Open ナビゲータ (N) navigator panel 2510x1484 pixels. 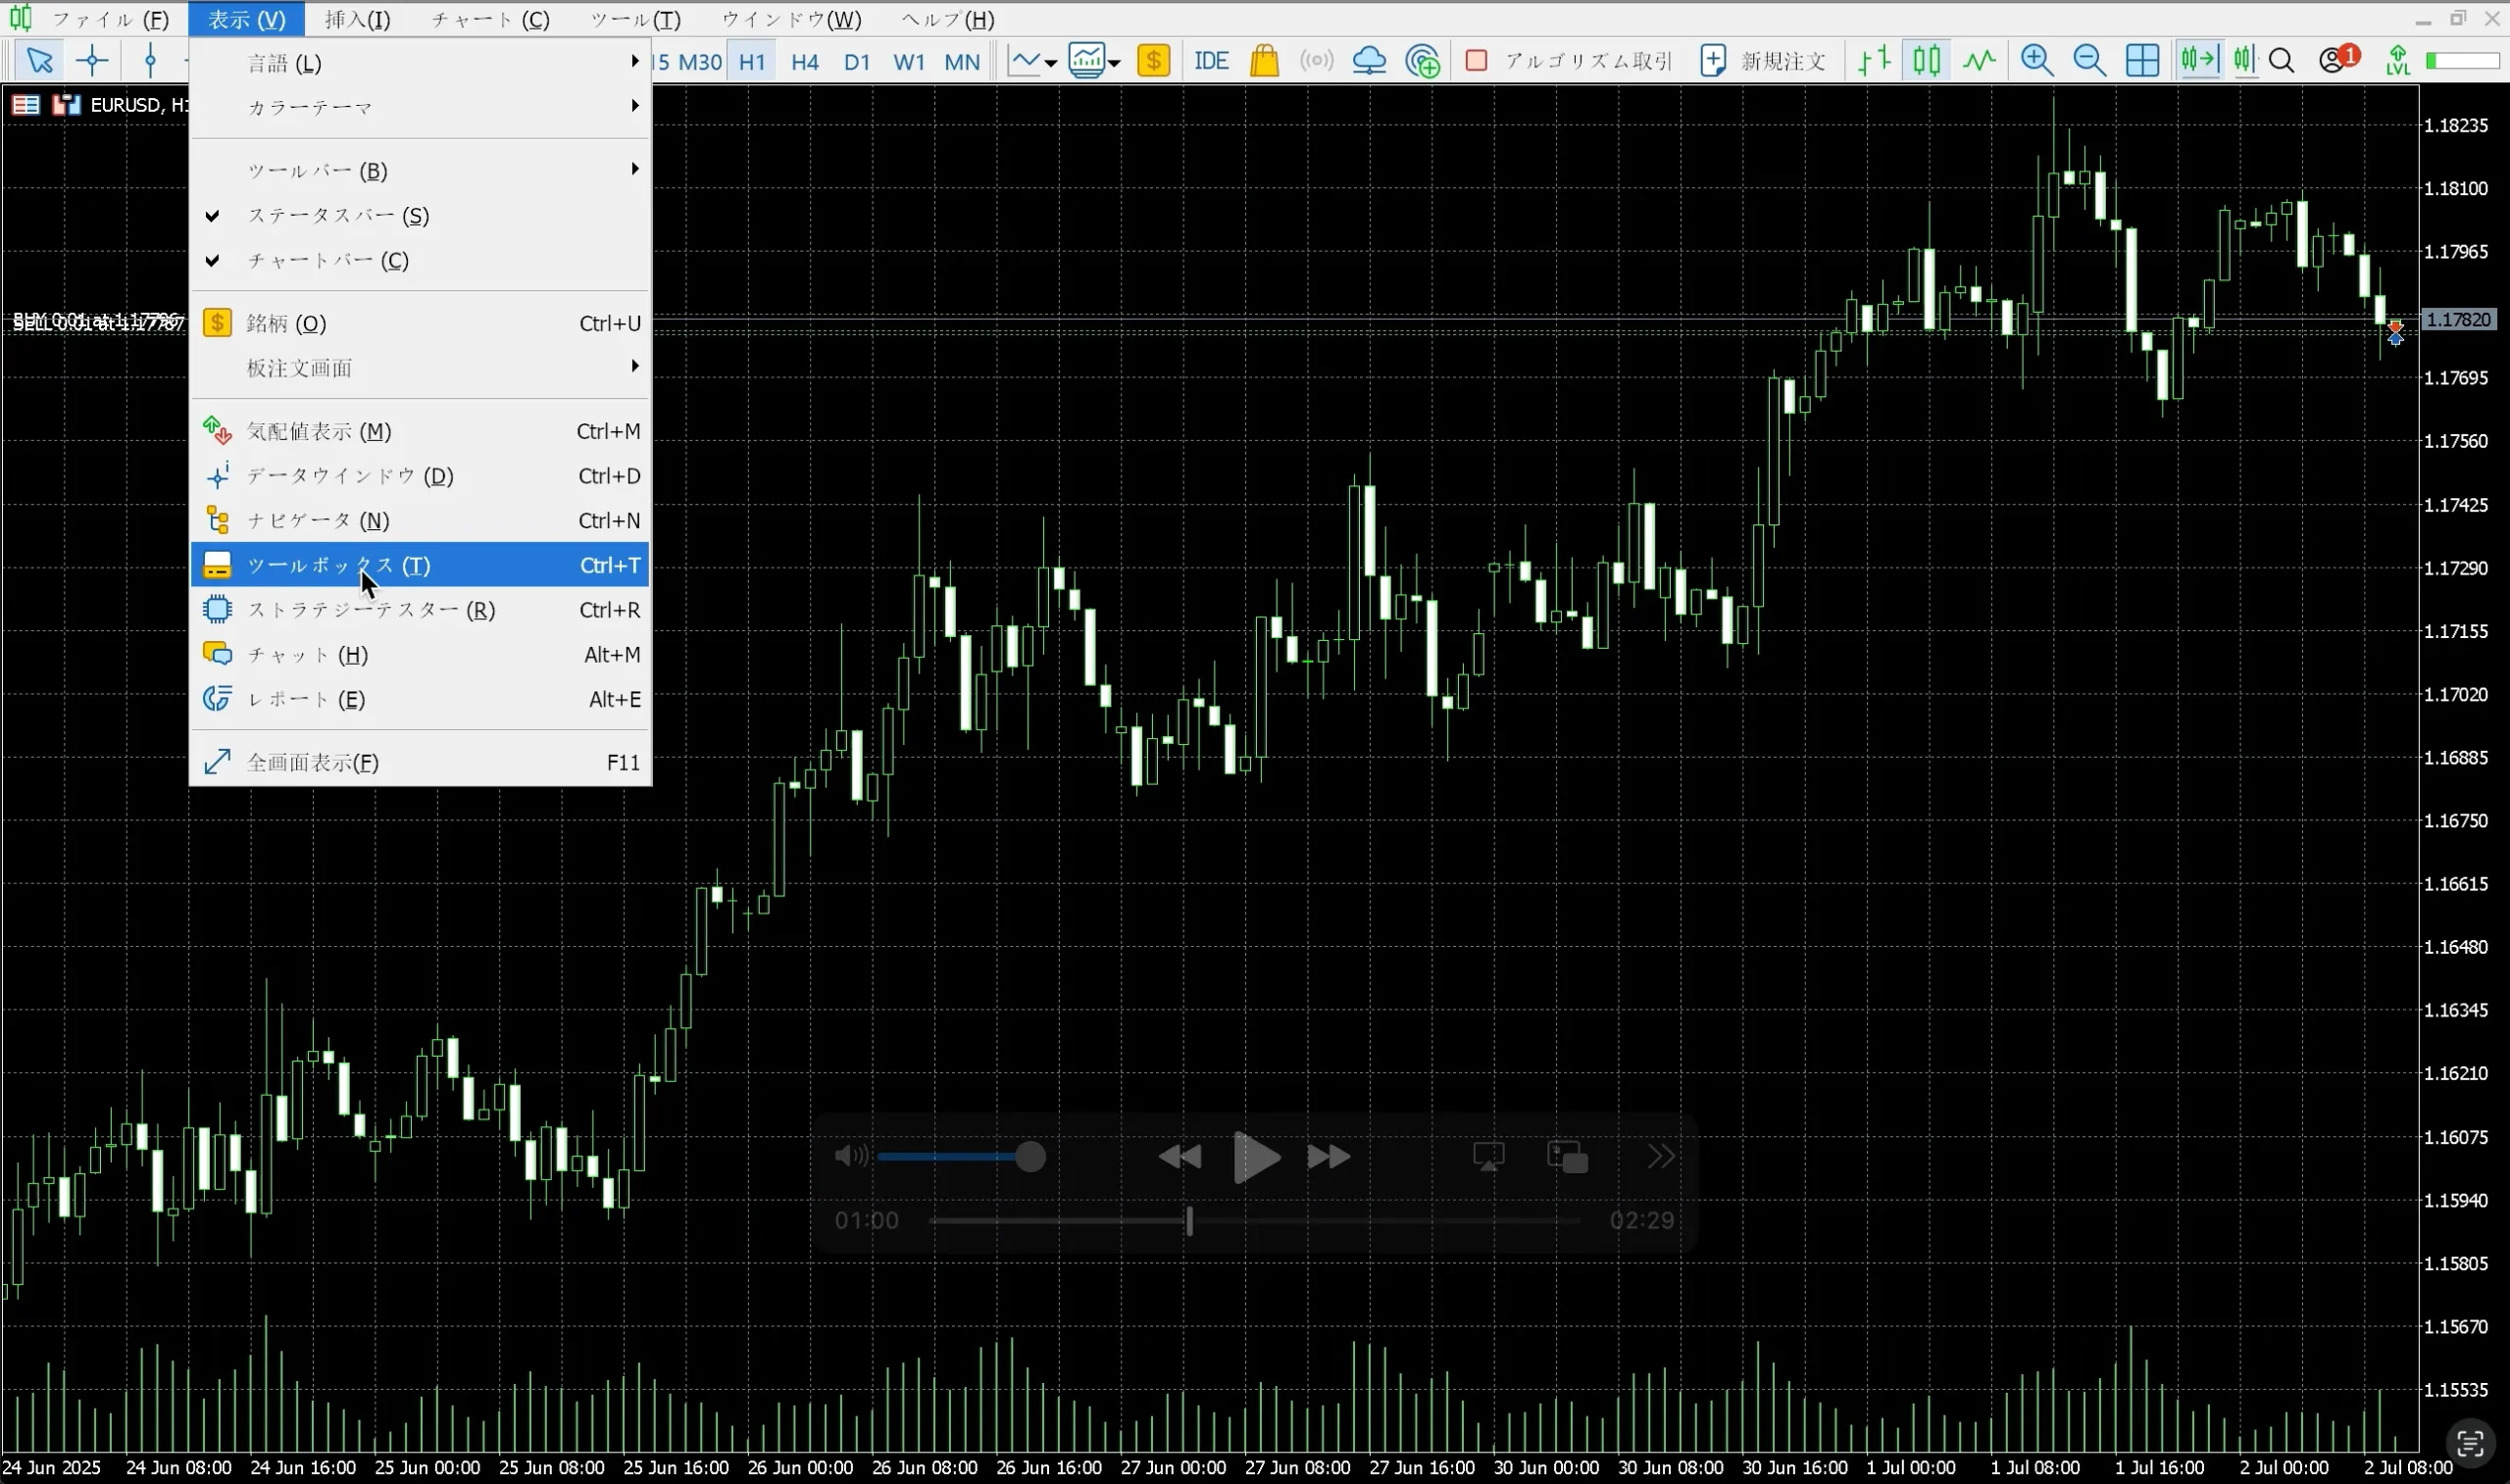[420, 521]
